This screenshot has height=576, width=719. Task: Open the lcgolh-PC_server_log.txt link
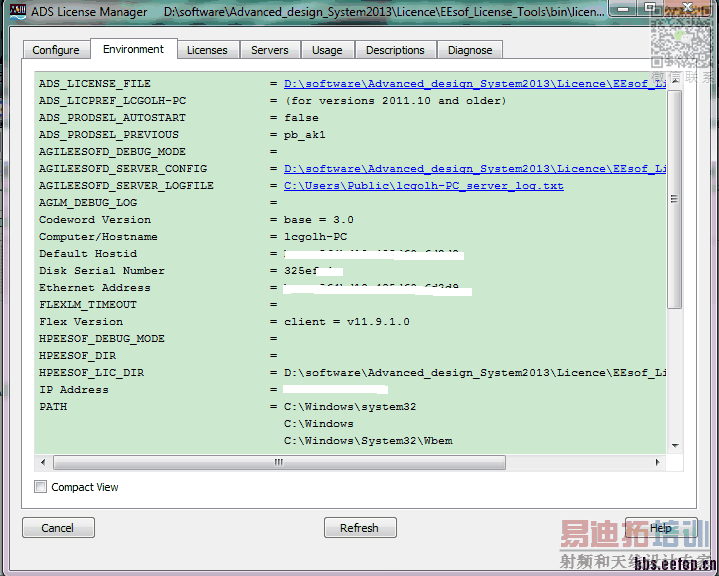point(424,186)
